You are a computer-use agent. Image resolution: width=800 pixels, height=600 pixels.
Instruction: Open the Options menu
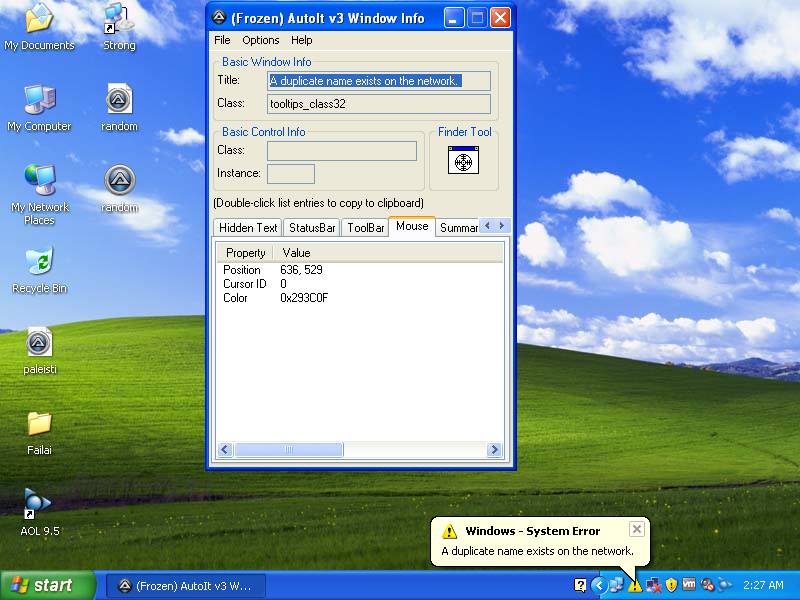261,40
